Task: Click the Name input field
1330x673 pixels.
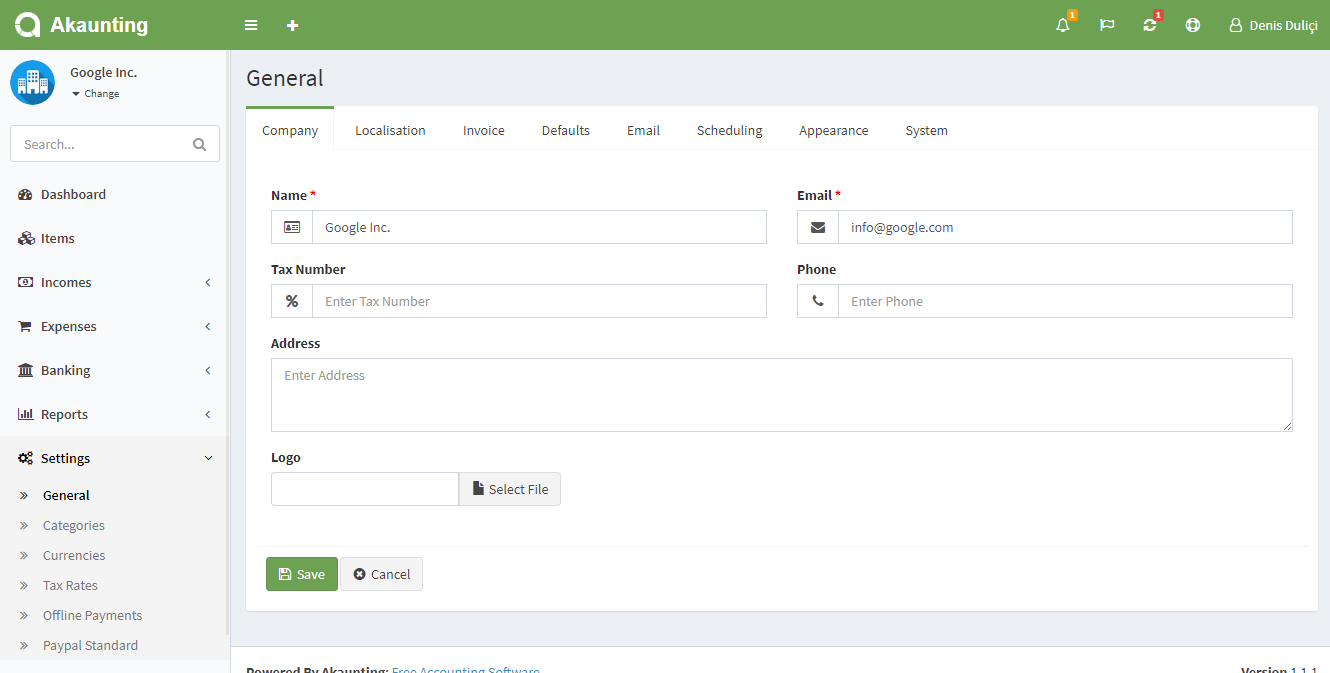Action: 539,227
